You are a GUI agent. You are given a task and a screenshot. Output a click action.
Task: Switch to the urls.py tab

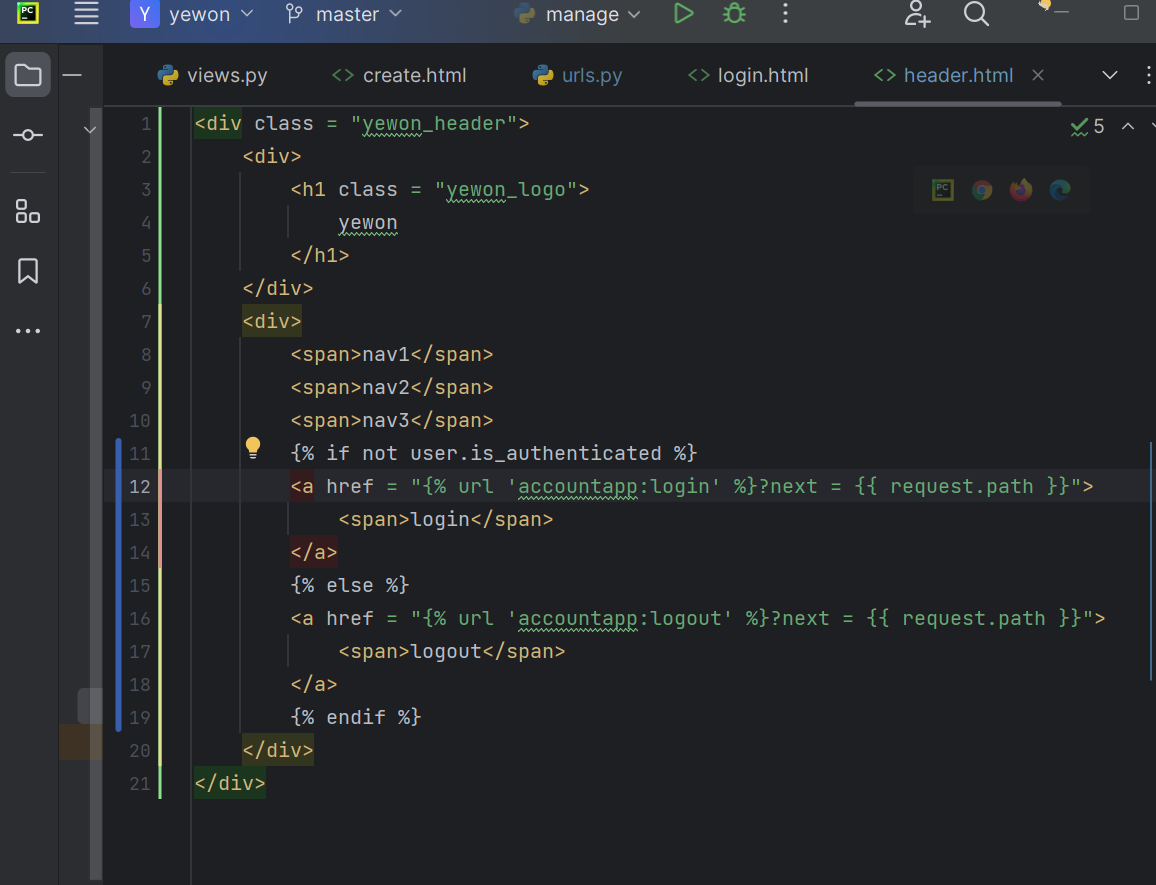pyautogui.click(x=577, y=75)
